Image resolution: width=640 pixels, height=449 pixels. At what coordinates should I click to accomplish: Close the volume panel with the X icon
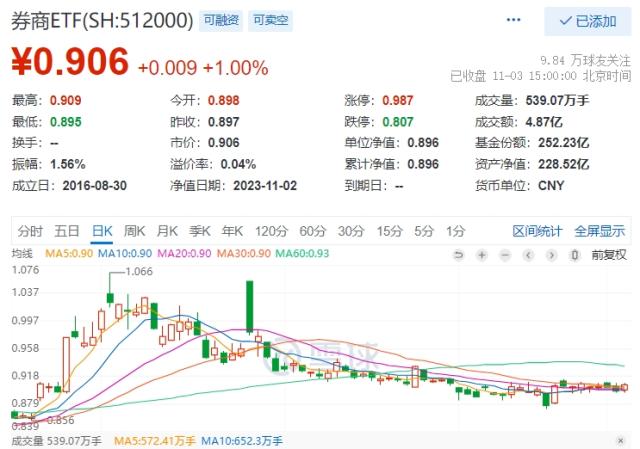(x=620, y=441)
